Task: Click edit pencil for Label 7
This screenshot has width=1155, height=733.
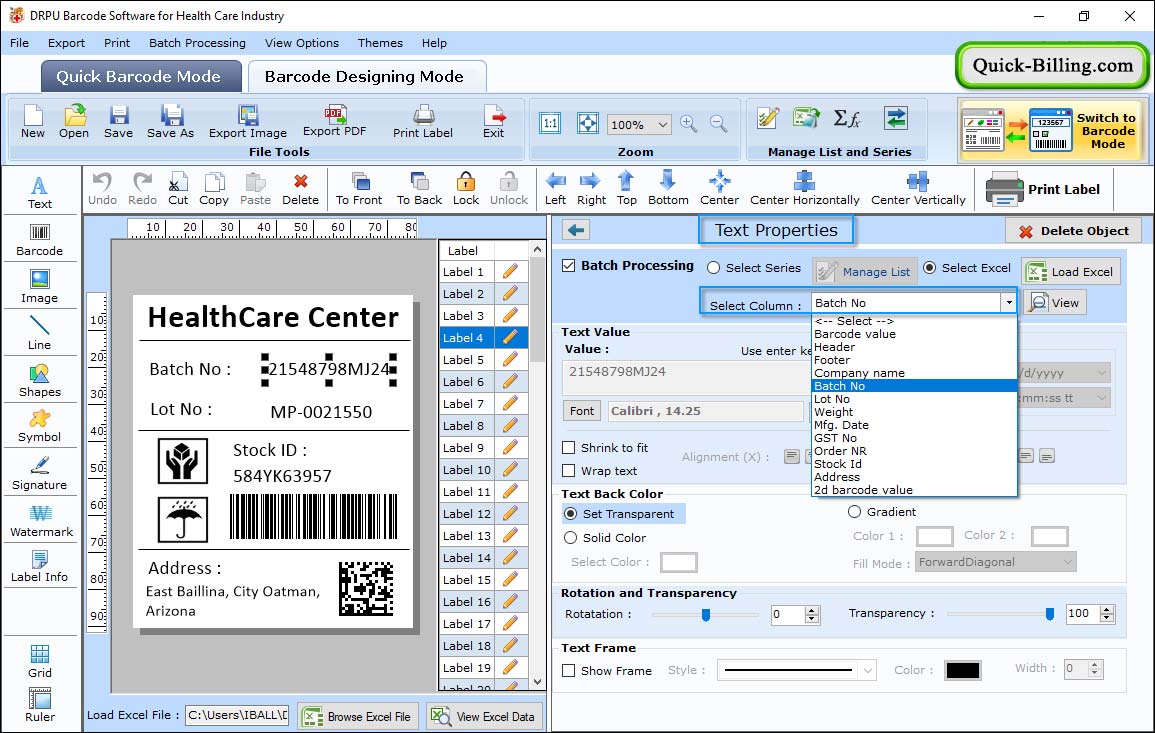Action: tap(510, 404)
